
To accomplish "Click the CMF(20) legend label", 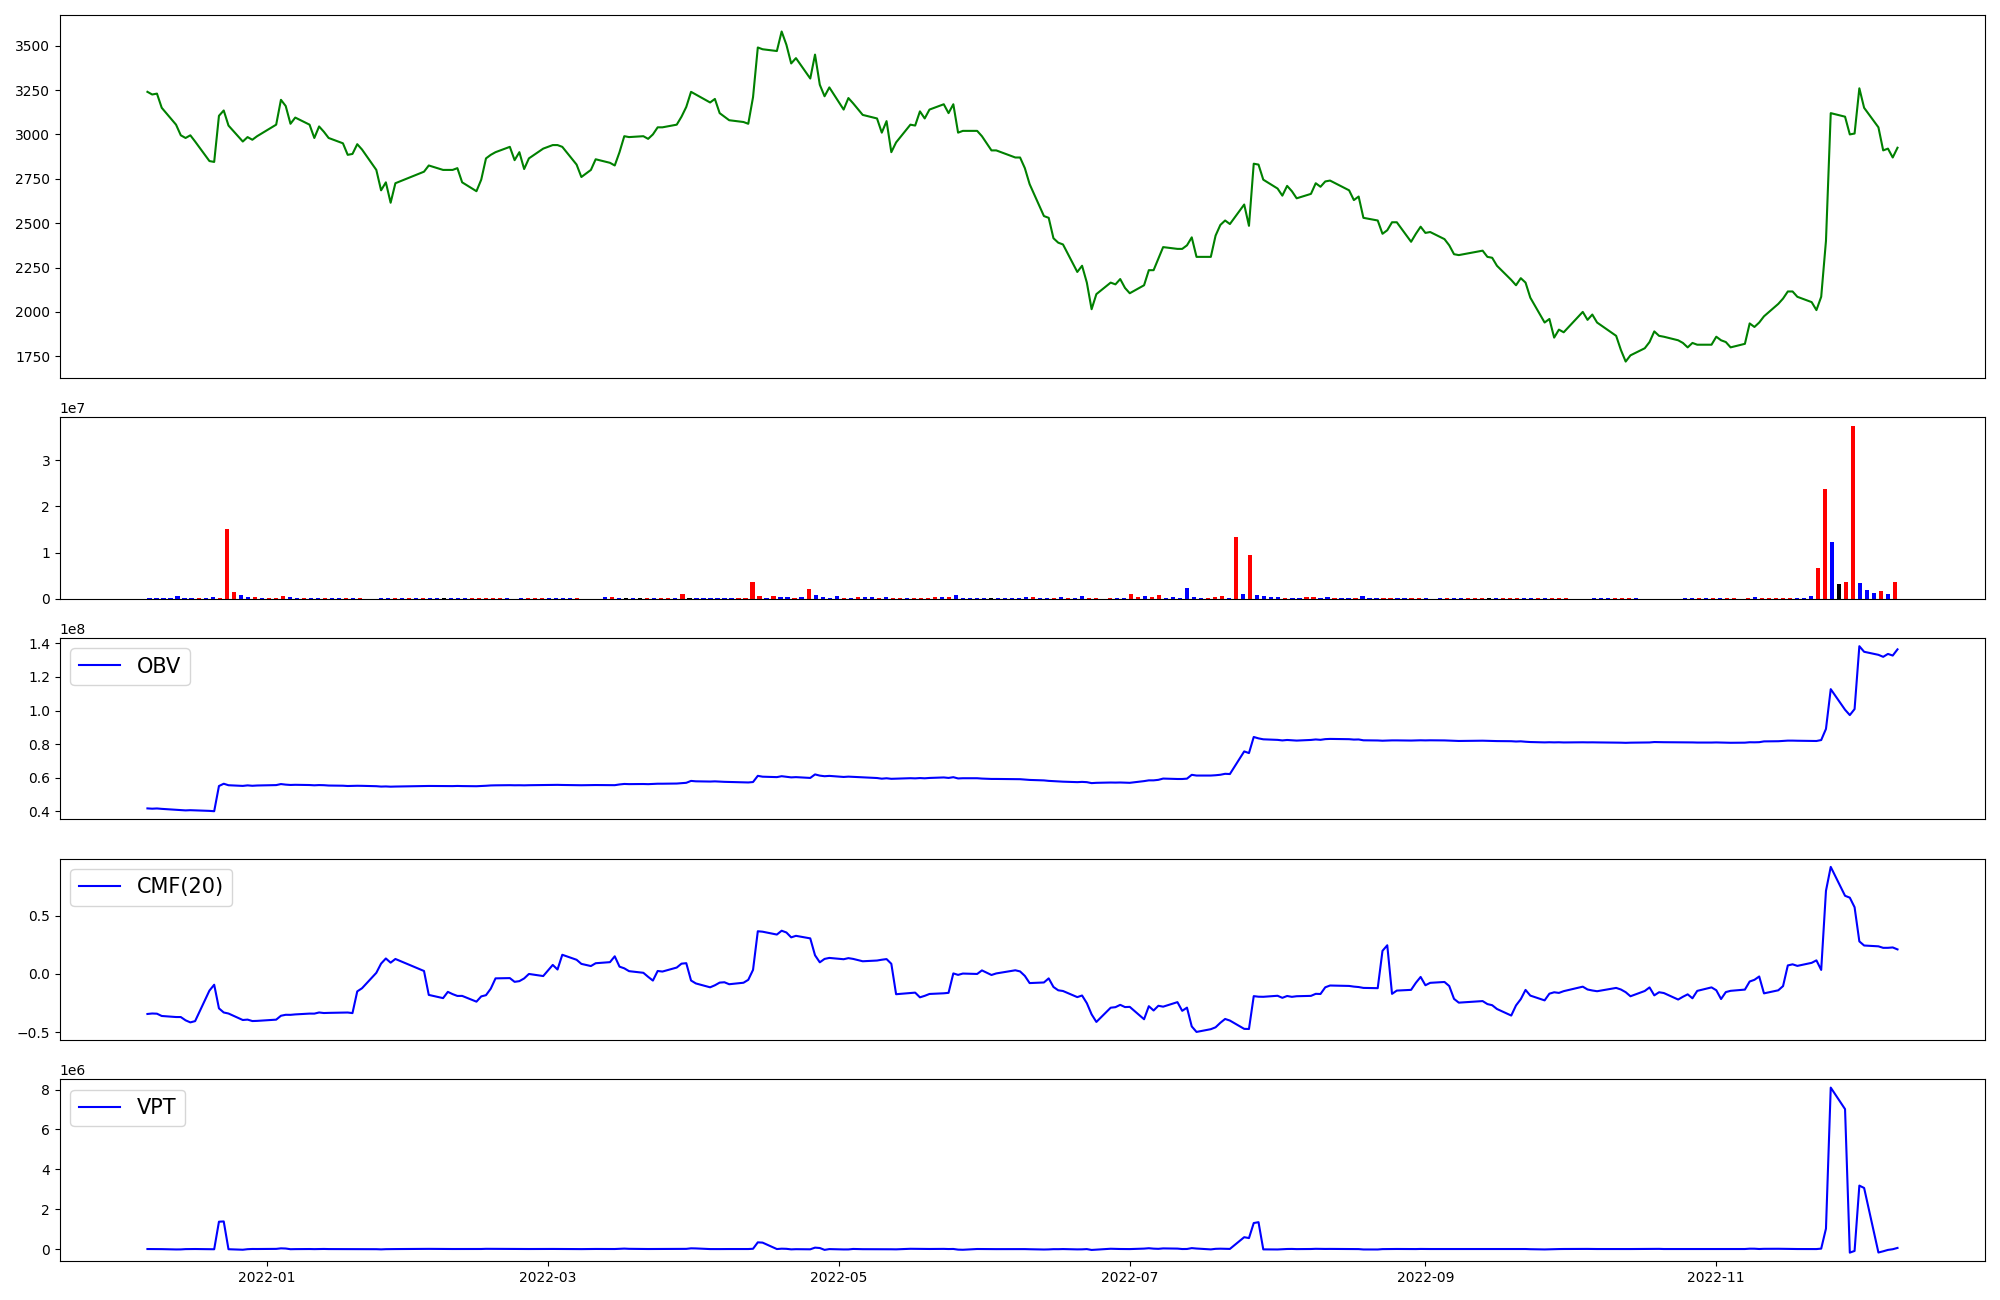I will [179, 887].
